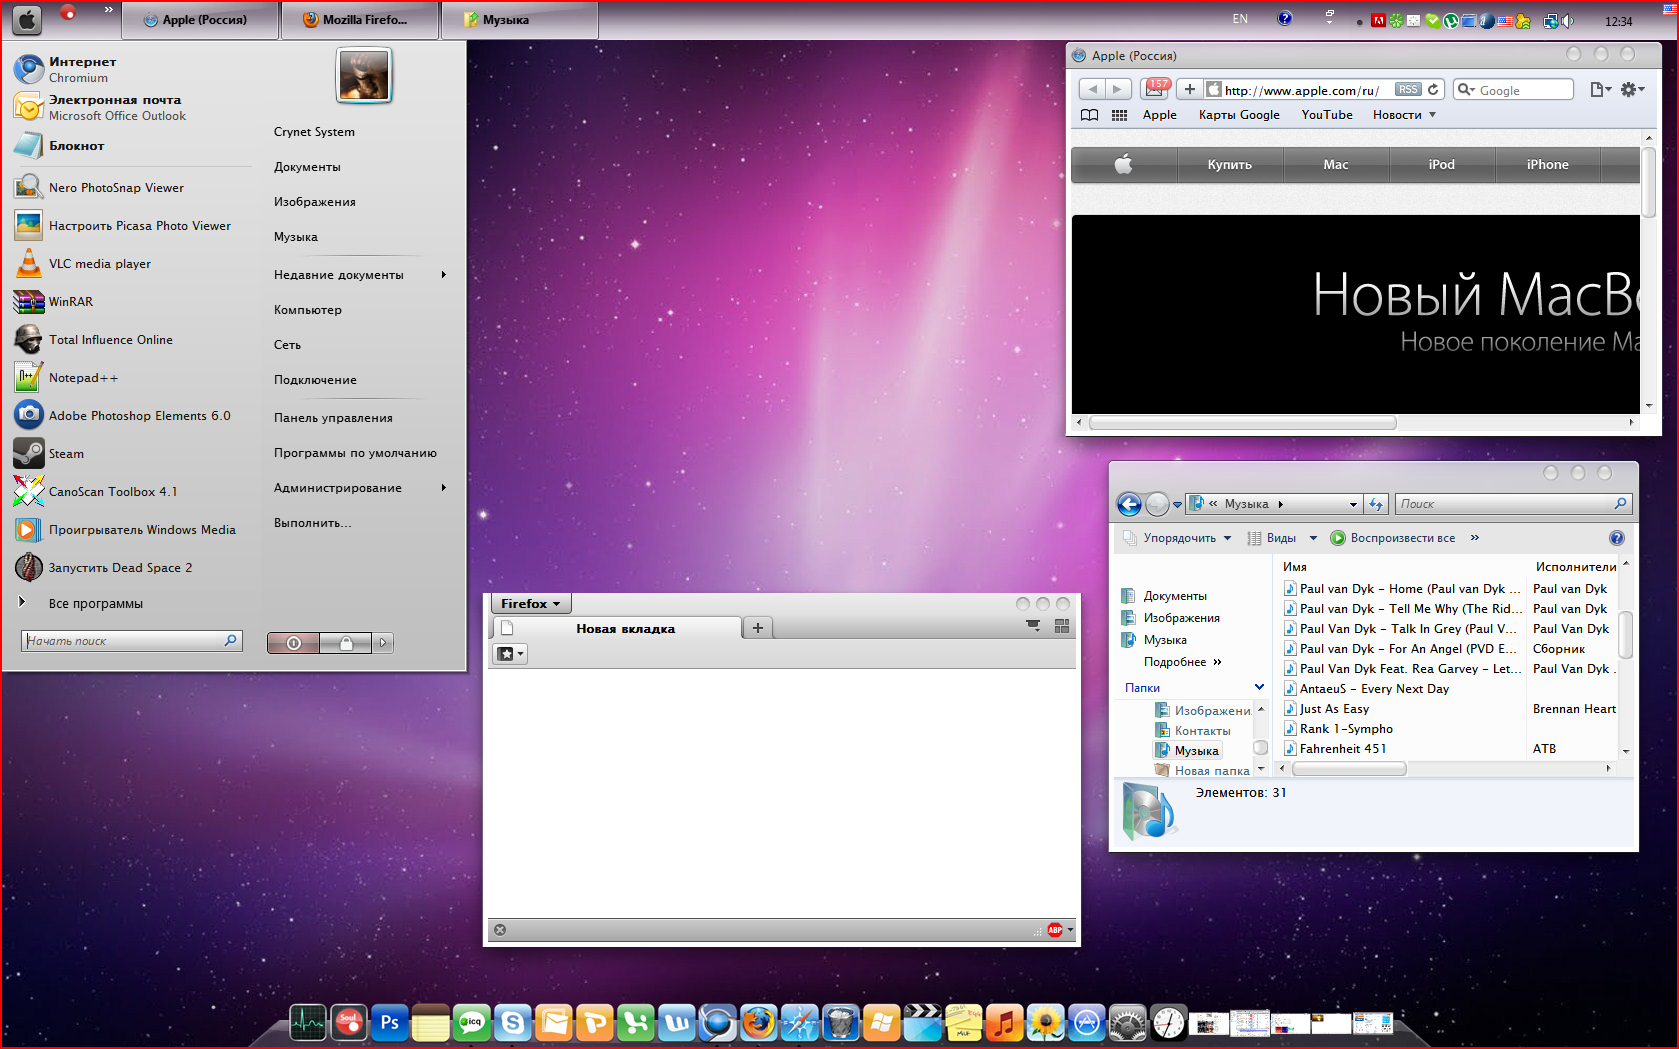Open the Safari settings gear dropdown
1679x1049 pixels.
pyautogui.click(x=1632, y=90)
